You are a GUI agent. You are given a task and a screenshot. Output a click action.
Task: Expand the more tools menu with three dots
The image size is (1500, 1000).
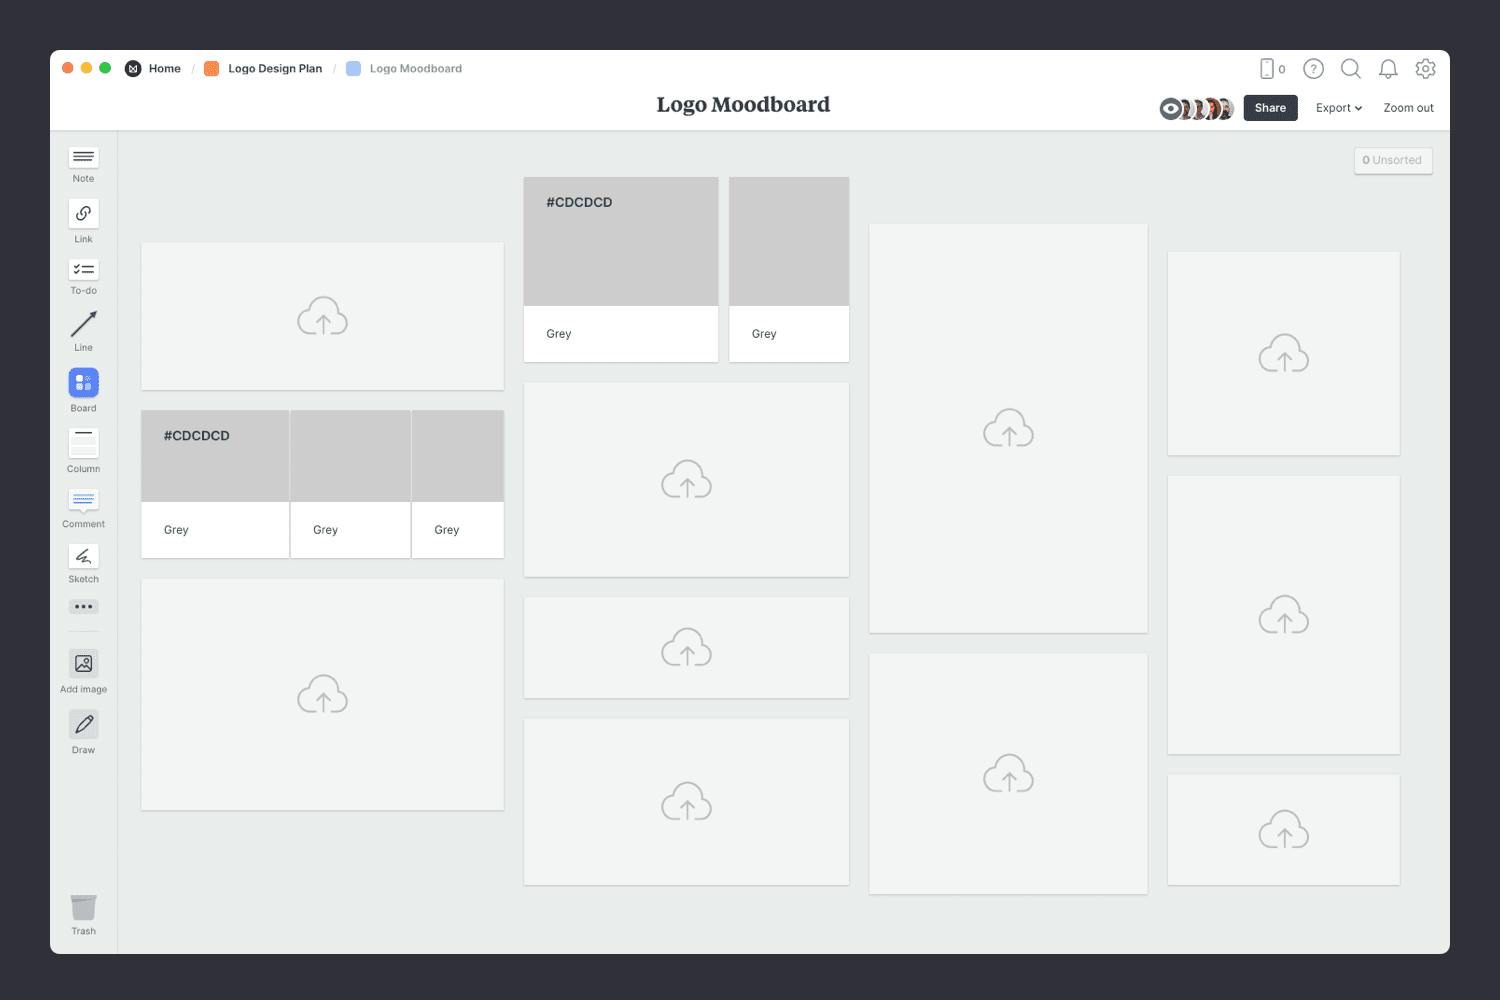pos(83,606)
